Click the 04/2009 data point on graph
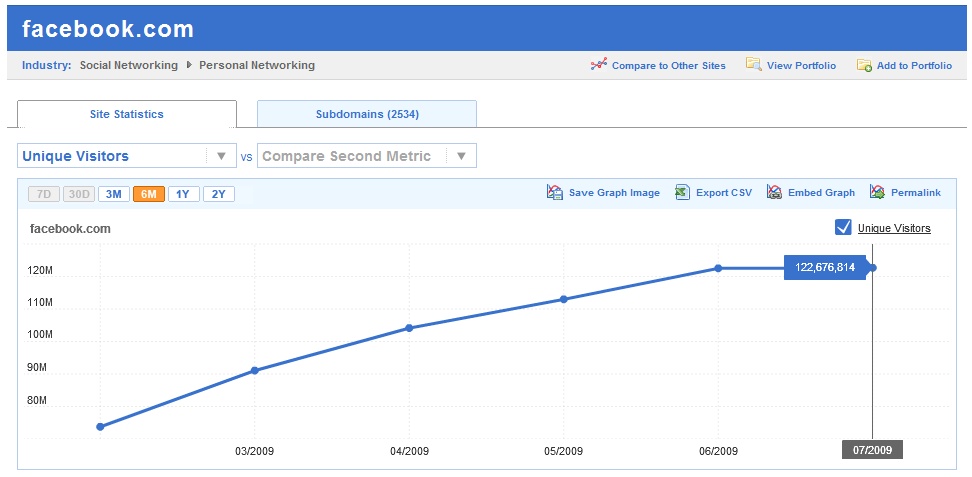This screenshot has height=477, width=972. (409, 328)
